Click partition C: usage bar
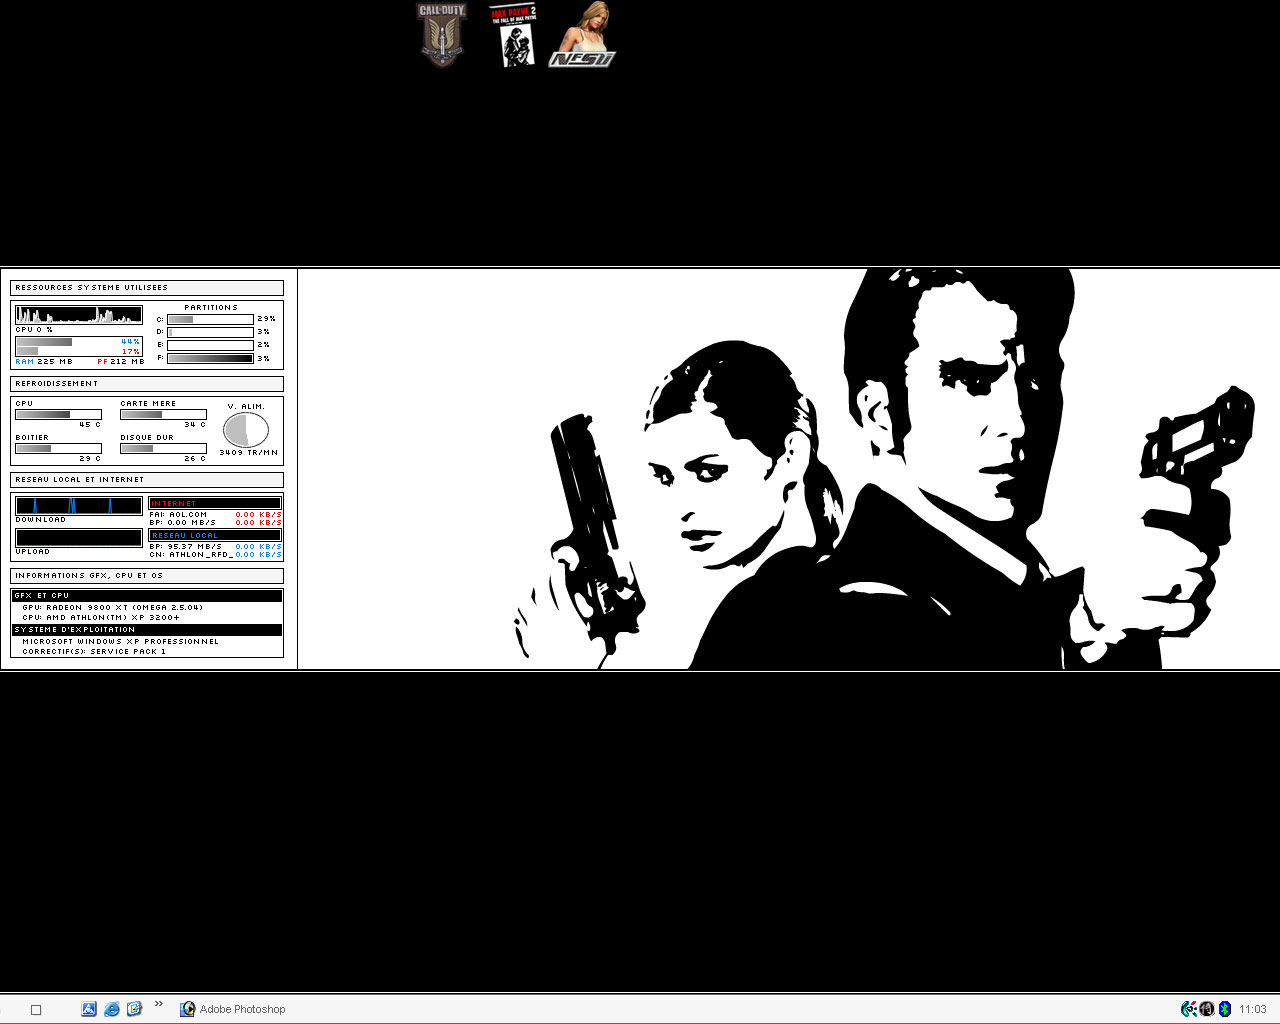1280x1024 pixels. coord(210,319)
